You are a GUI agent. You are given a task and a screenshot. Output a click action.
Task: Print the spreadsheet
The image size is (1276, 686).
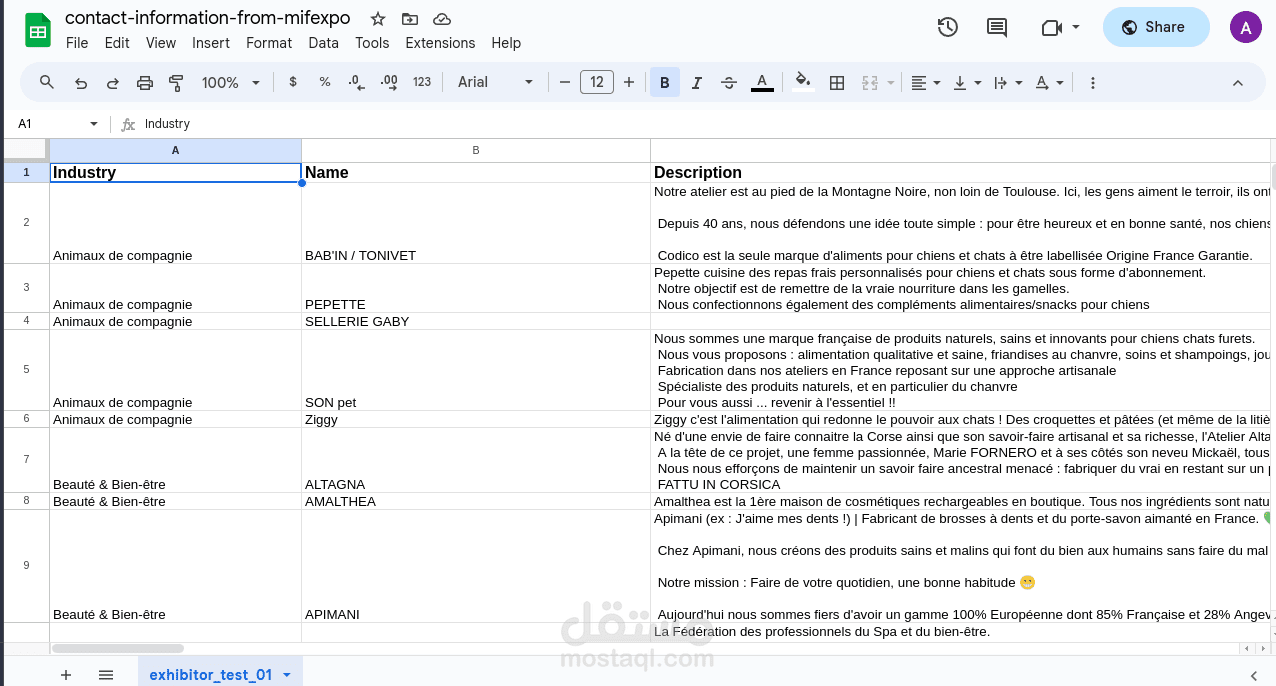click(145, 82)
